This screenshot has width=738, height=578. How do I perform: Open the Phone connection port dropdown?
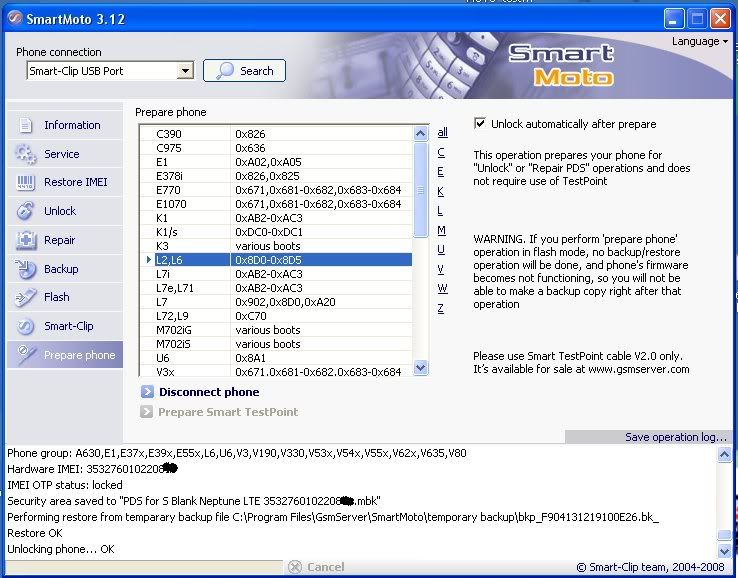(185, 71)
